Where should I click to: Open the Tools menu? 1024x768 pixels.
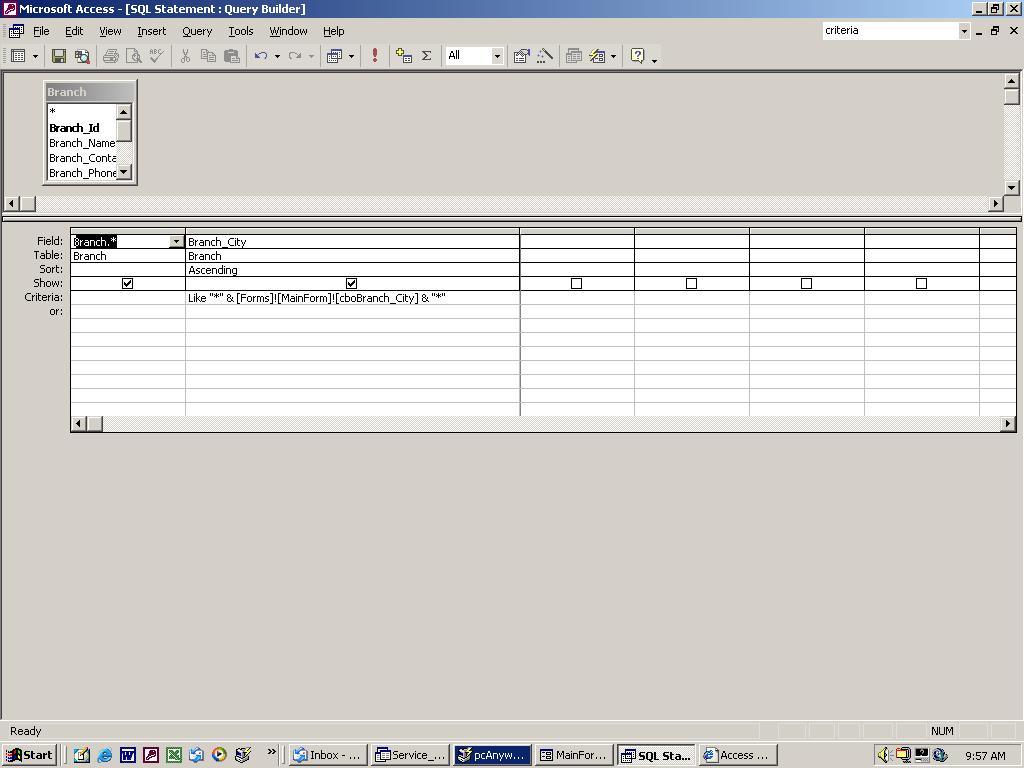coord(240,31)
